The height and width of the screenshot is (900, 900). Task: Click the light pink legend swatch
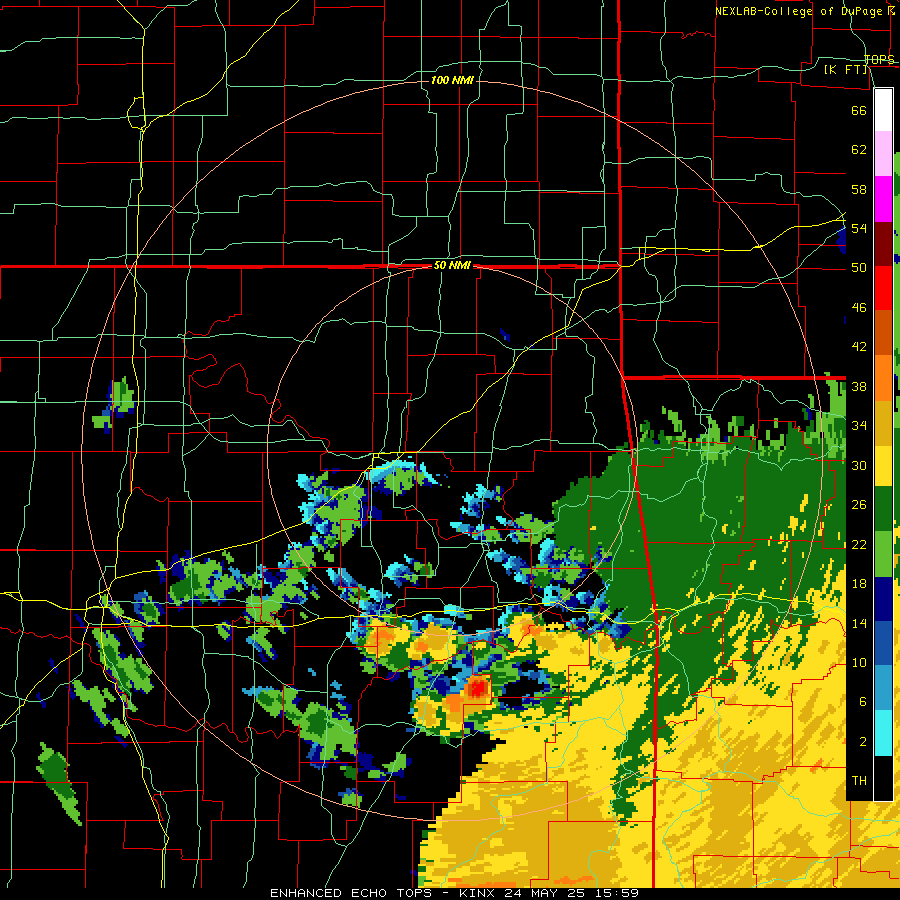click(x=883, y=154)
